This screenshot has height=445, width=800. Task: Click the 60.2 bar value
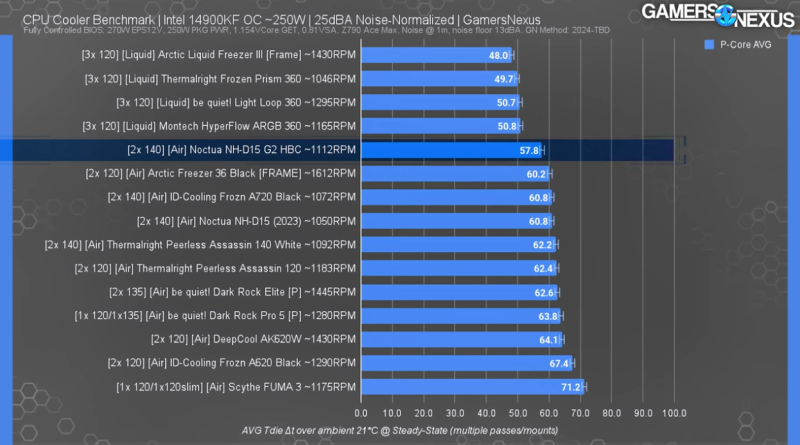tap(536, 174)
